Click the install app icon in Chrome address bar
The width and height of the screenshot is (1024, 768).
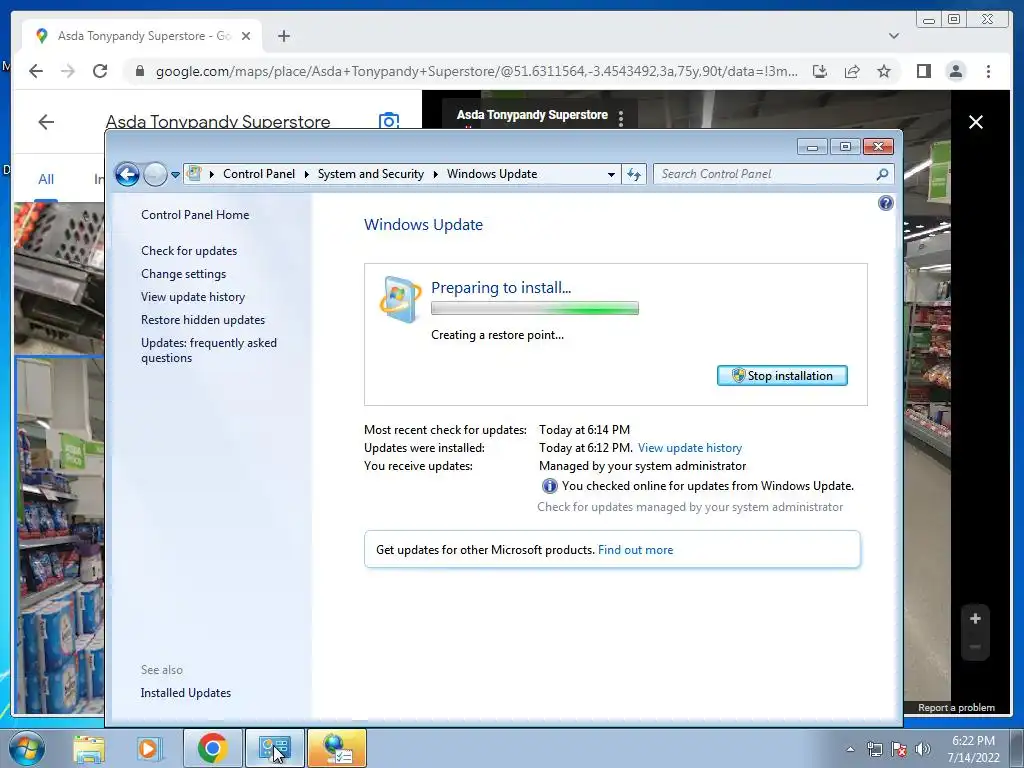coord(820,71)
